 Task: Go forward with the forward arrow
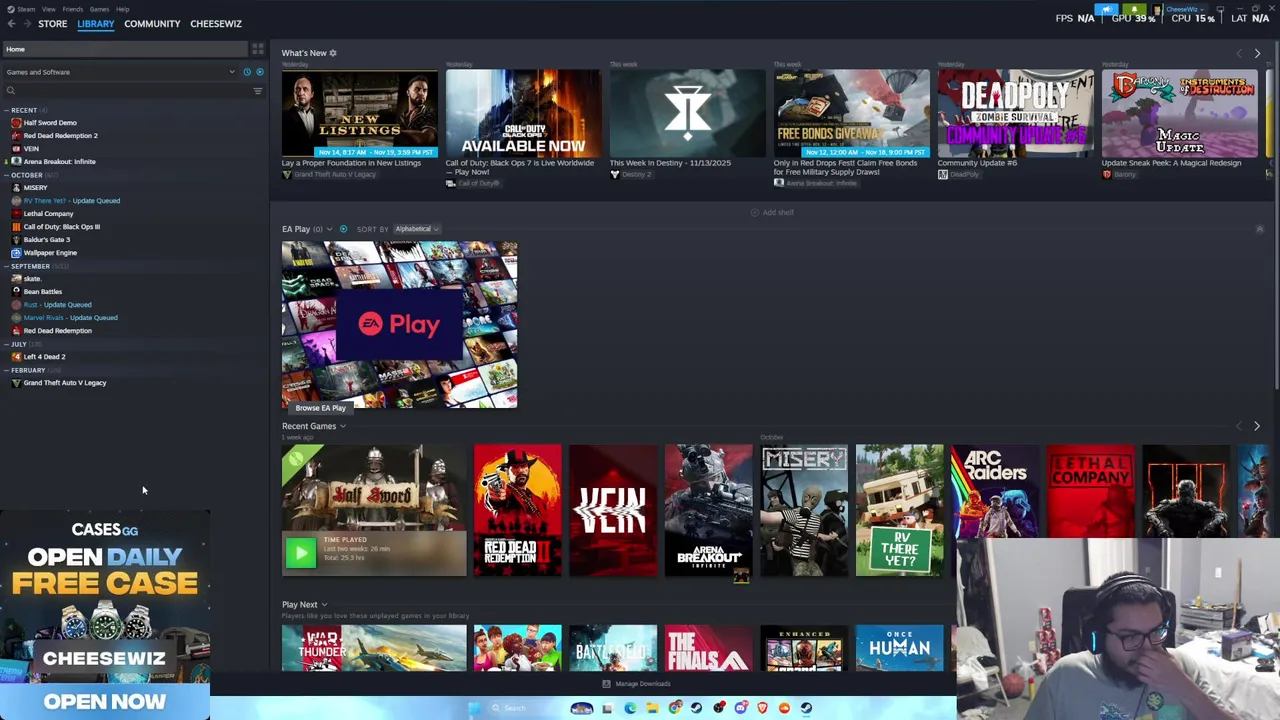26,23
